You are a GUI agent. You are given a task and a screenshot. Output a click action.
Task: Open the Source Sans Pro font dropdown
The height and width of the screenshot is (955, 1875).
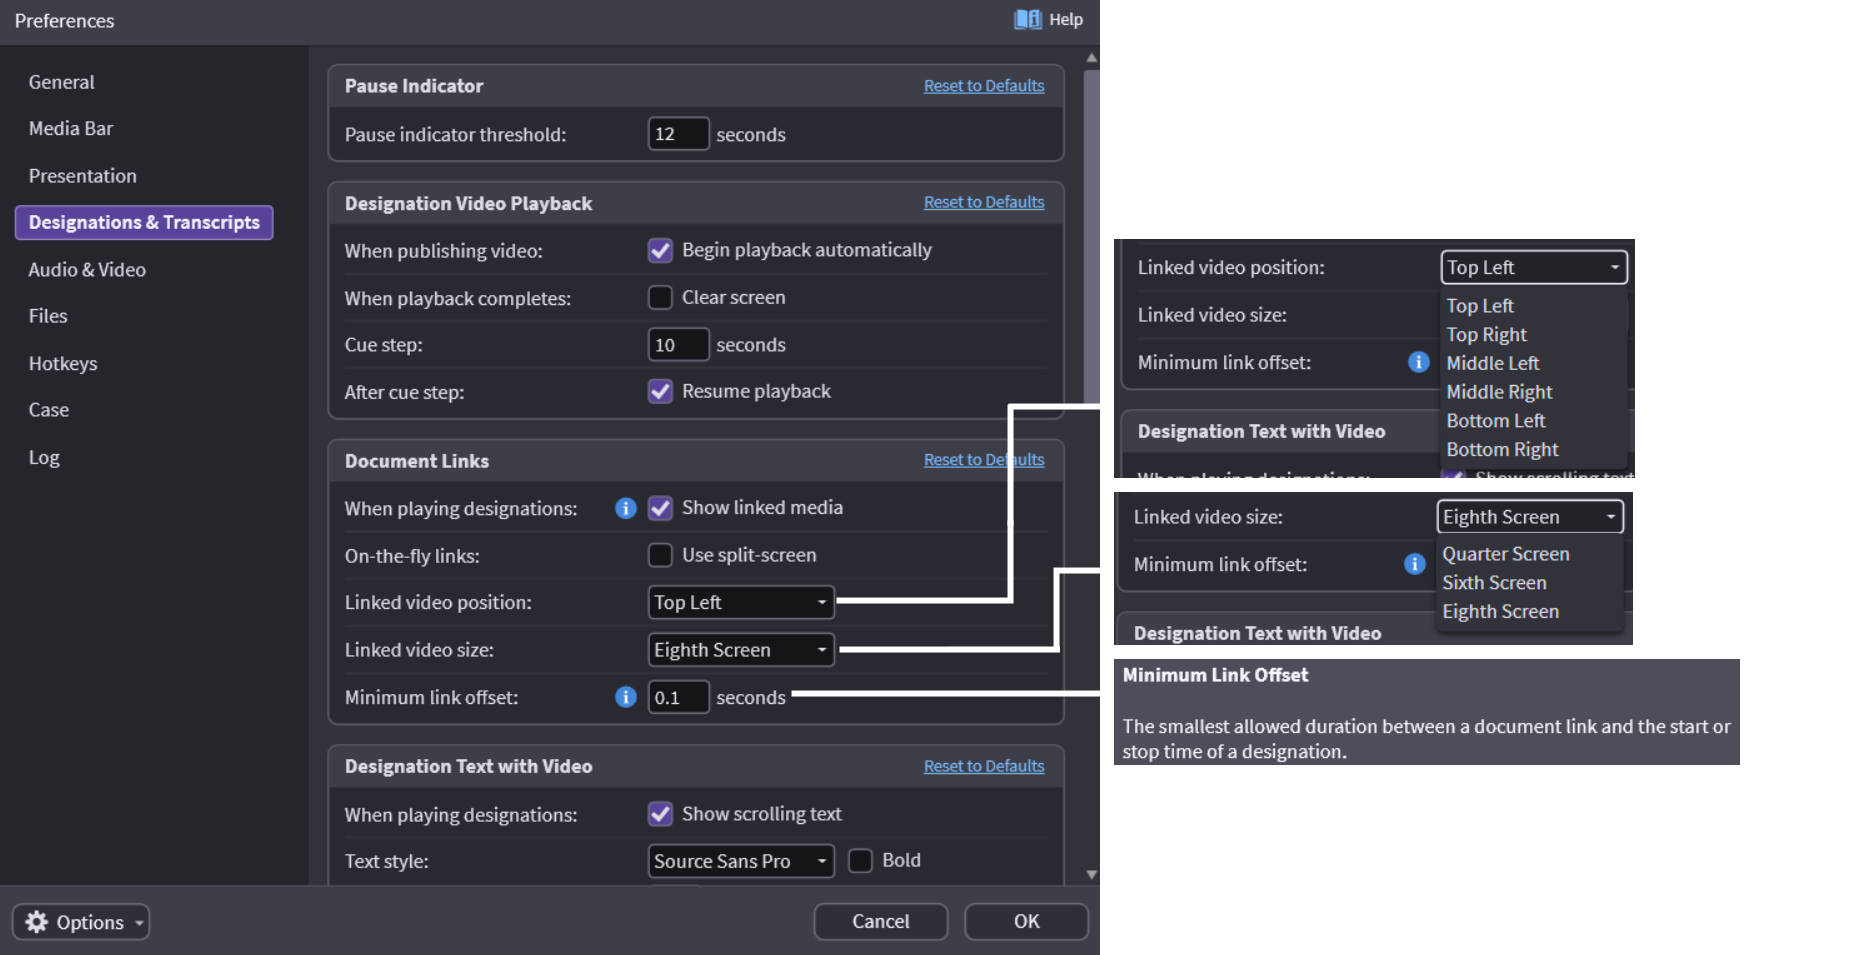(740, 861)
